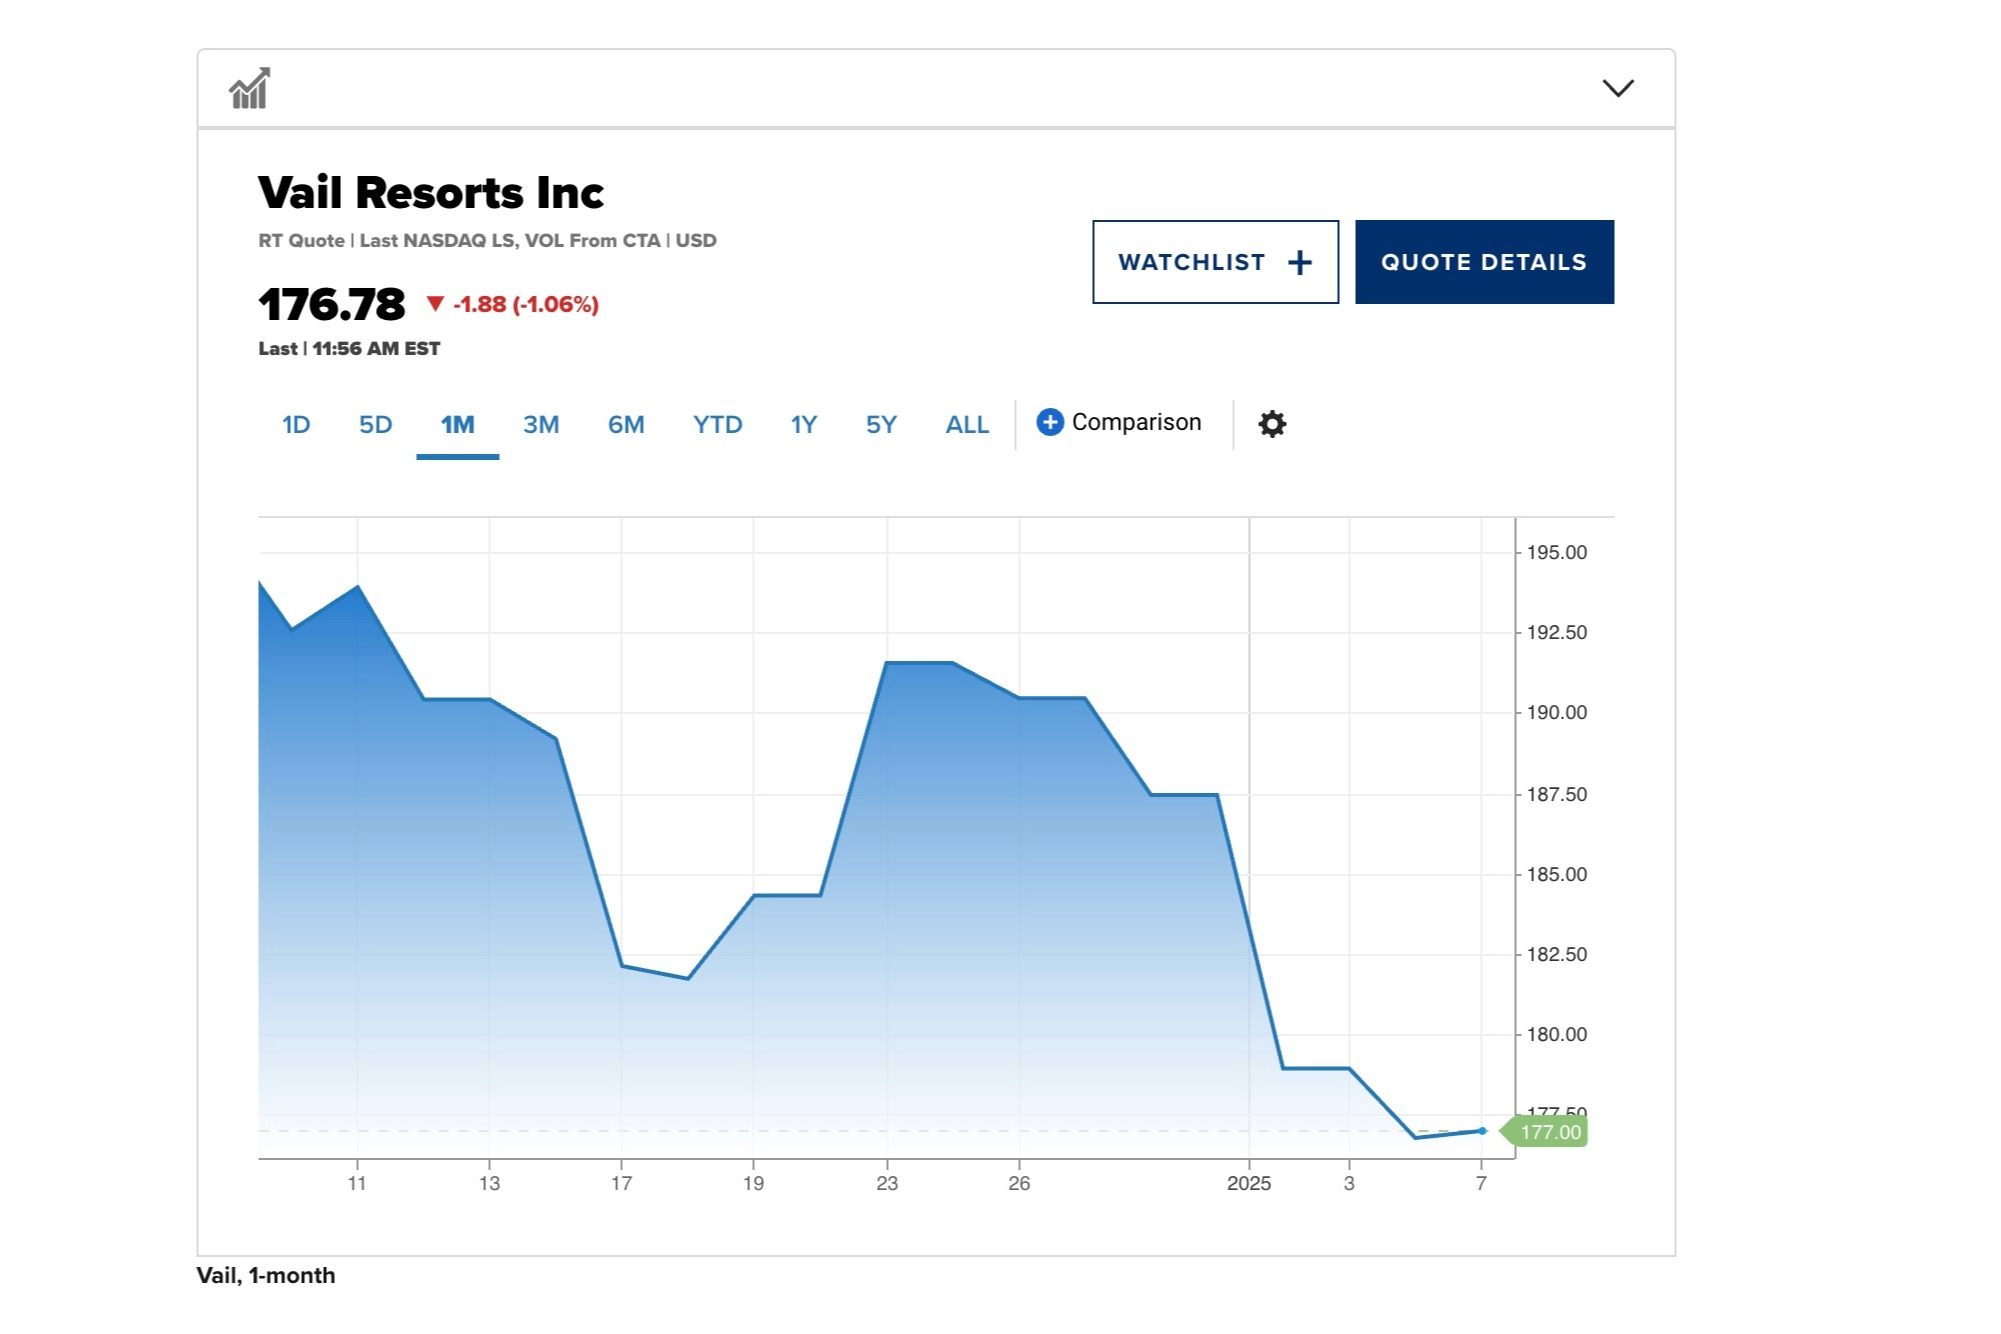This screenshot has height=1334, width=2001.
Task: Click the chart growth icon at top-left
Action: click(249, 89)
